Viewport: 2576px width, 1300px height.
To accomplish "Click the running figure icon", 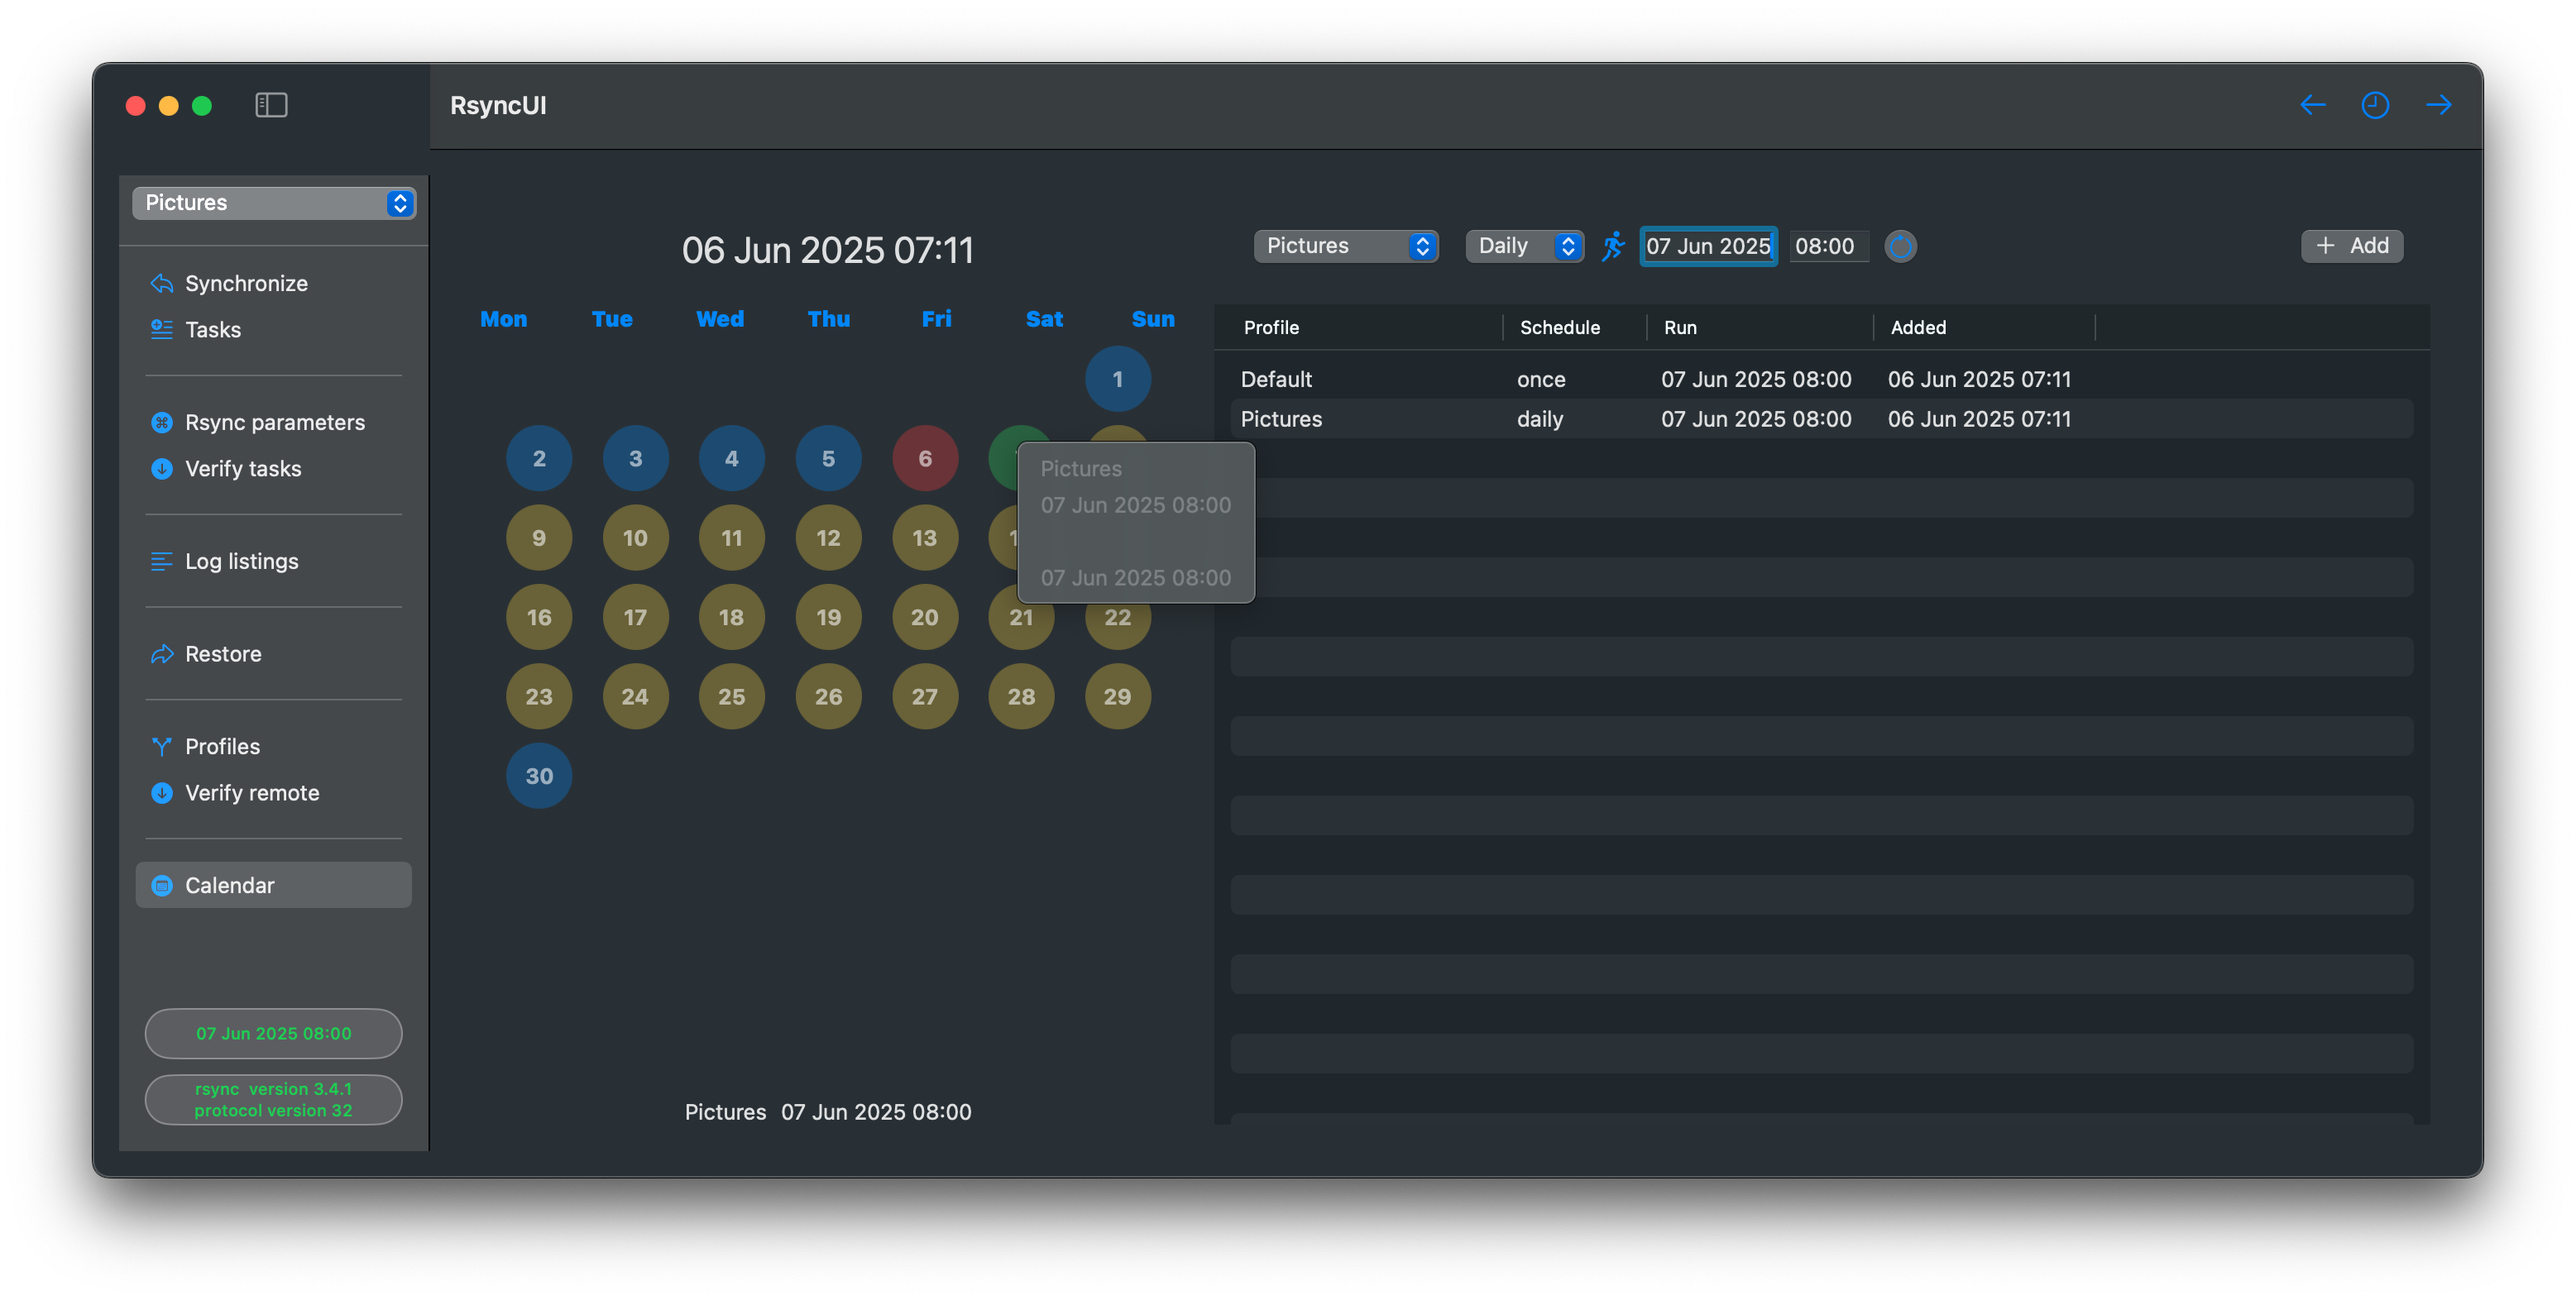I will tap(1612, 246).
